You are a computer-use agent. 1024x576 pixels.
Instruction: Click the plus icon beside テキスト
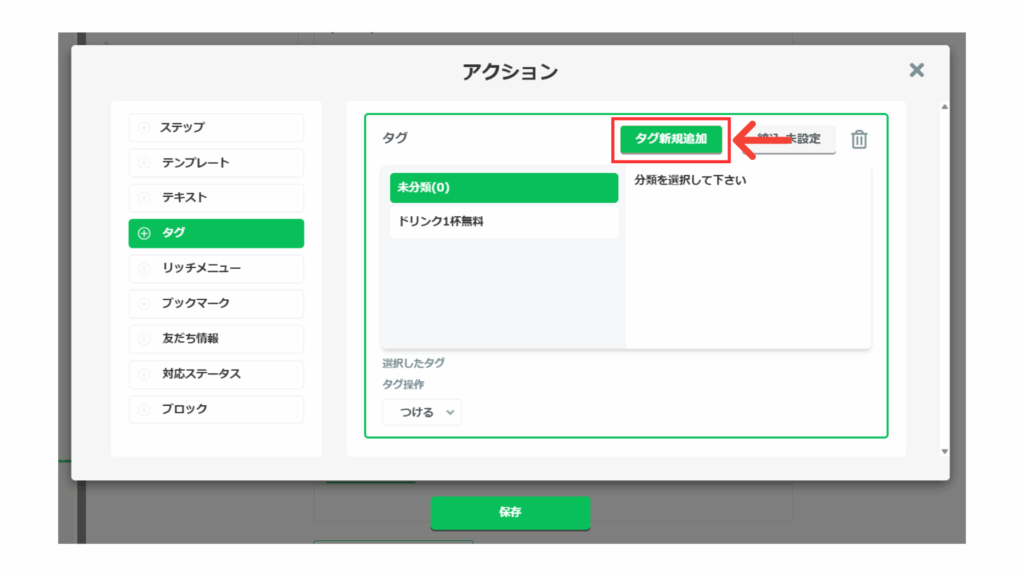click(x=144, y=198)
